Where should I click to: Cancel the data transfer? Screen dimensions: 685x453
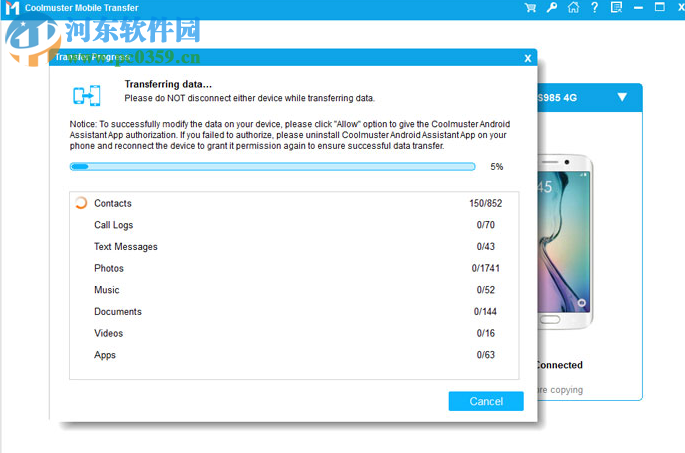coord(486,401)
